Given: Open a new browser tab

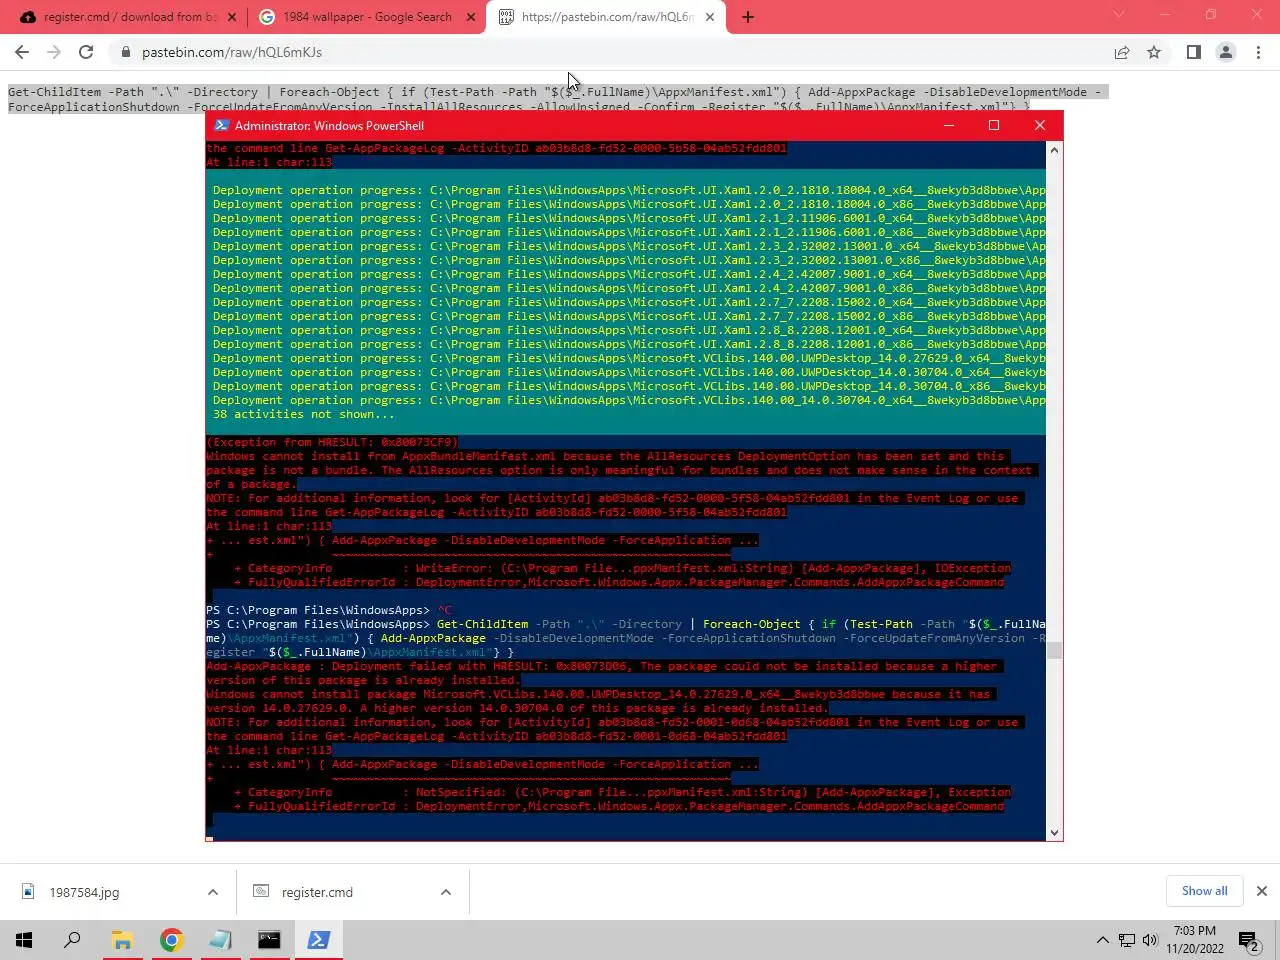Looking at the screenshot, I should 747,17.
